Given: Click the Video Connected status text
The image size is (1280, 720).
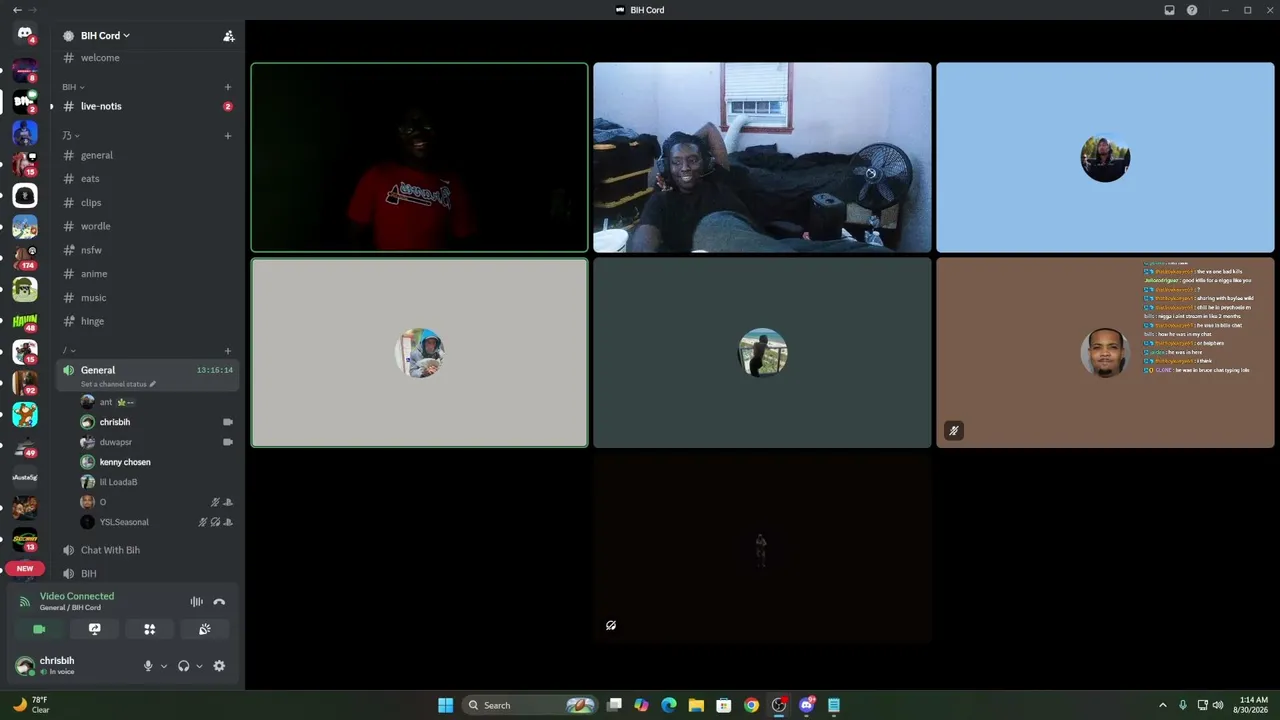Looking at the screenshot, I should [x=77, y=596].
